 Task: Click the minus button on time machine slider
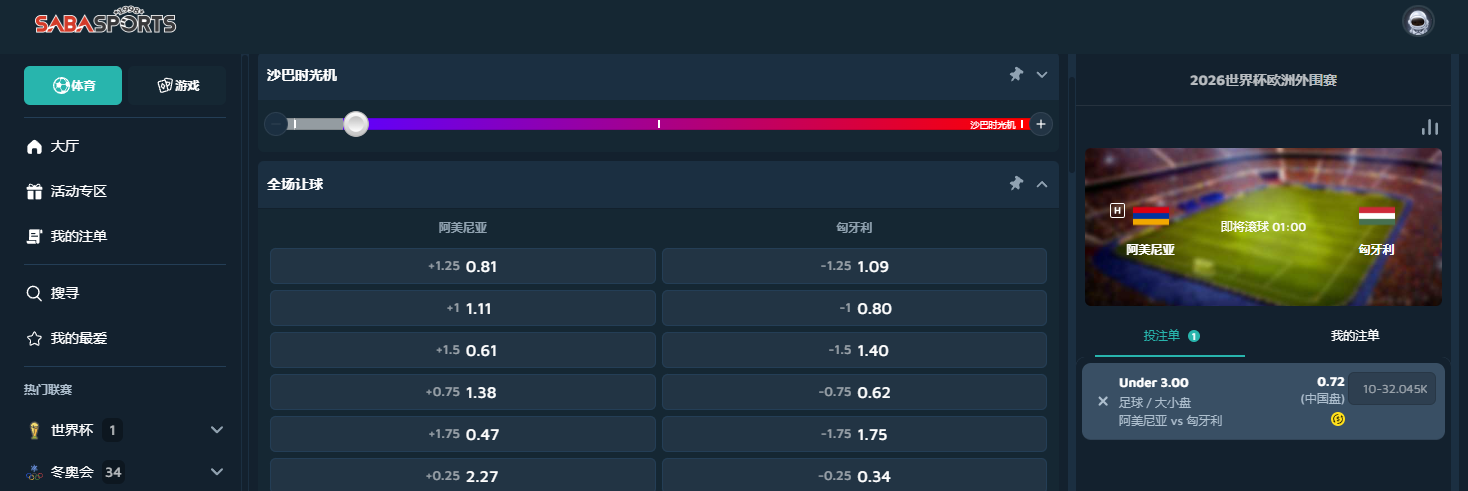pyautogui.click(x=275, y=124)
